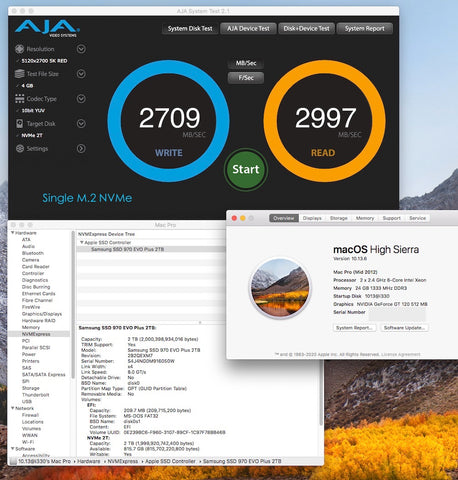The image size is (458, 480).
Task: Switch units to F/Sec
Action: point(246,78)
